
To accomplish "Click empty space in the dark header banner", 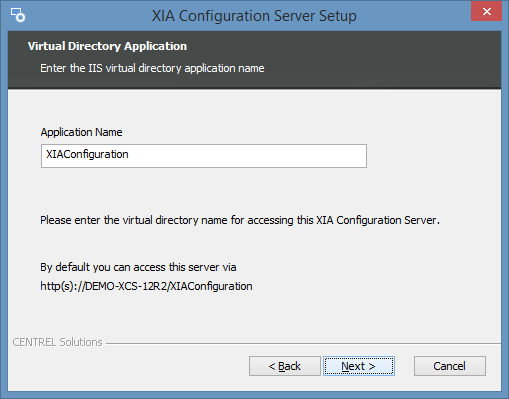I will pyautogui.click(x=383, y=60).
